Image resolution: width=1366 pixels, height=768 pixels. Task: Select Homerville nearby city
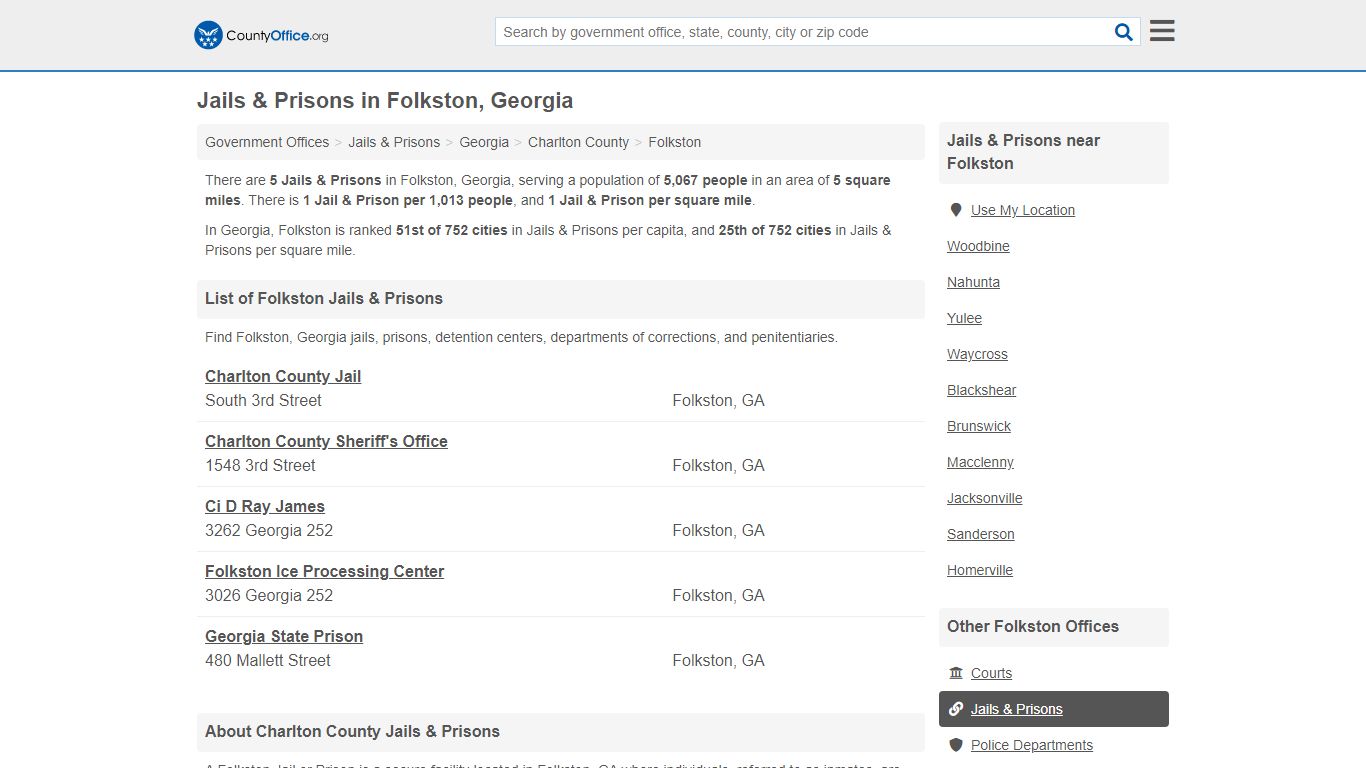(980, 570)
